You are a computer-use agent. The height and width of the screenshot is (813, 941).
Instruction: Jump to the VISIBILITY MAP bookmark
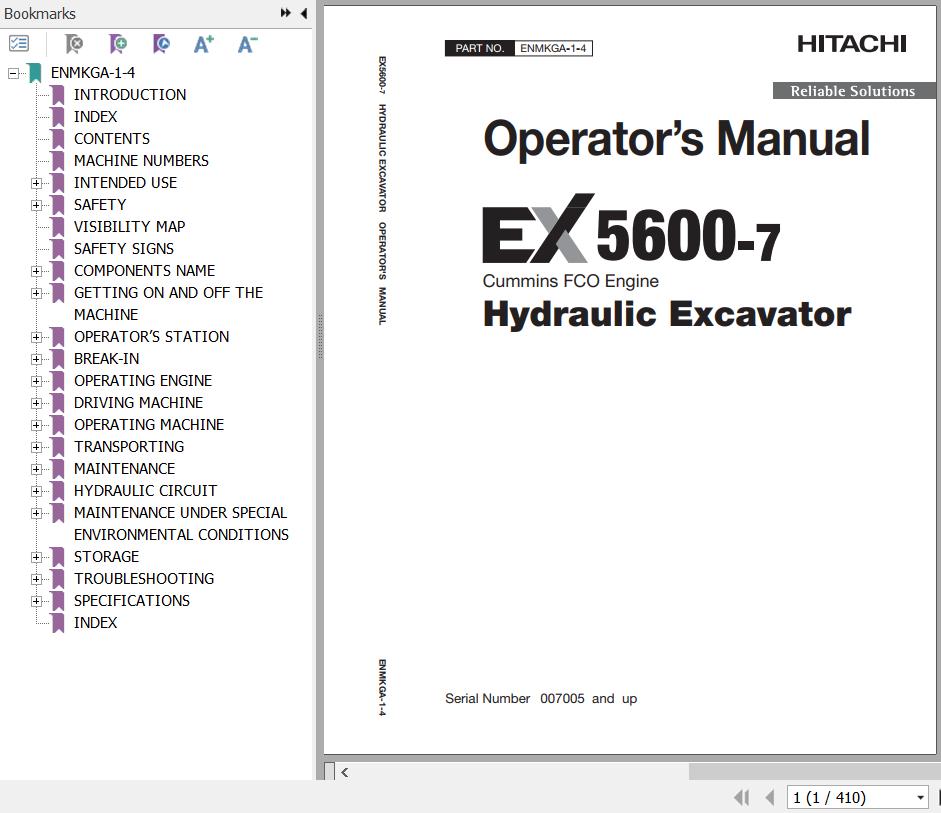[129, 227]
